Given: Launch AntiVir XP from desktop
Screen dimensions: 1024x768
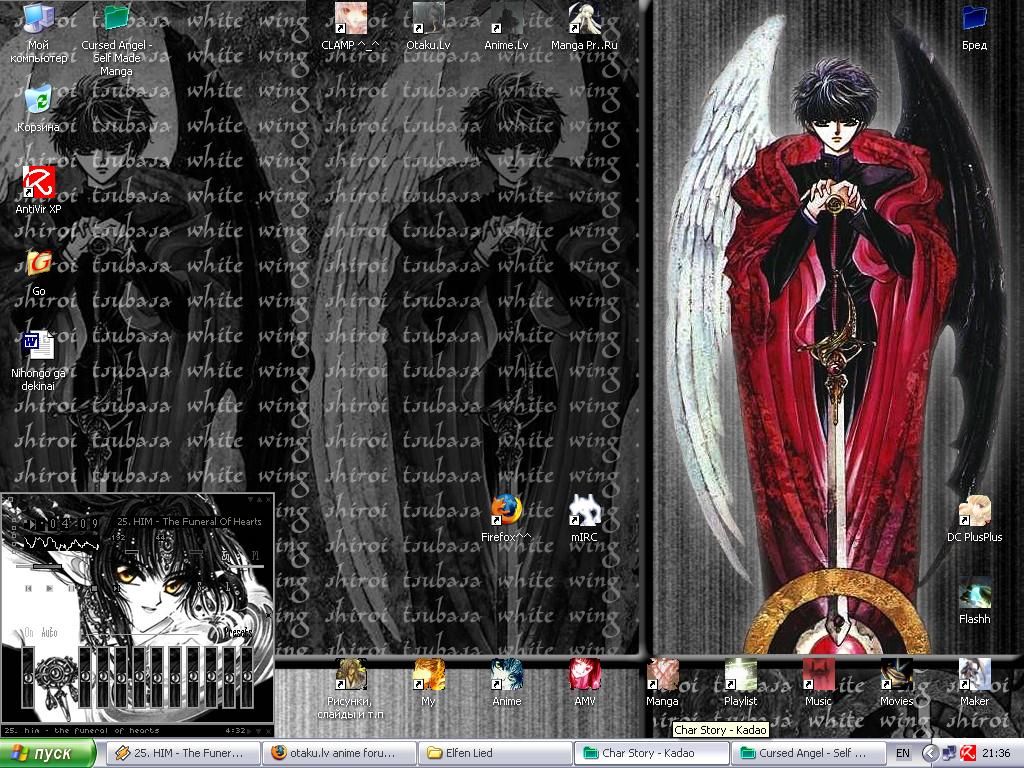Looking at the screenshot, I should [x=38, y=190].
